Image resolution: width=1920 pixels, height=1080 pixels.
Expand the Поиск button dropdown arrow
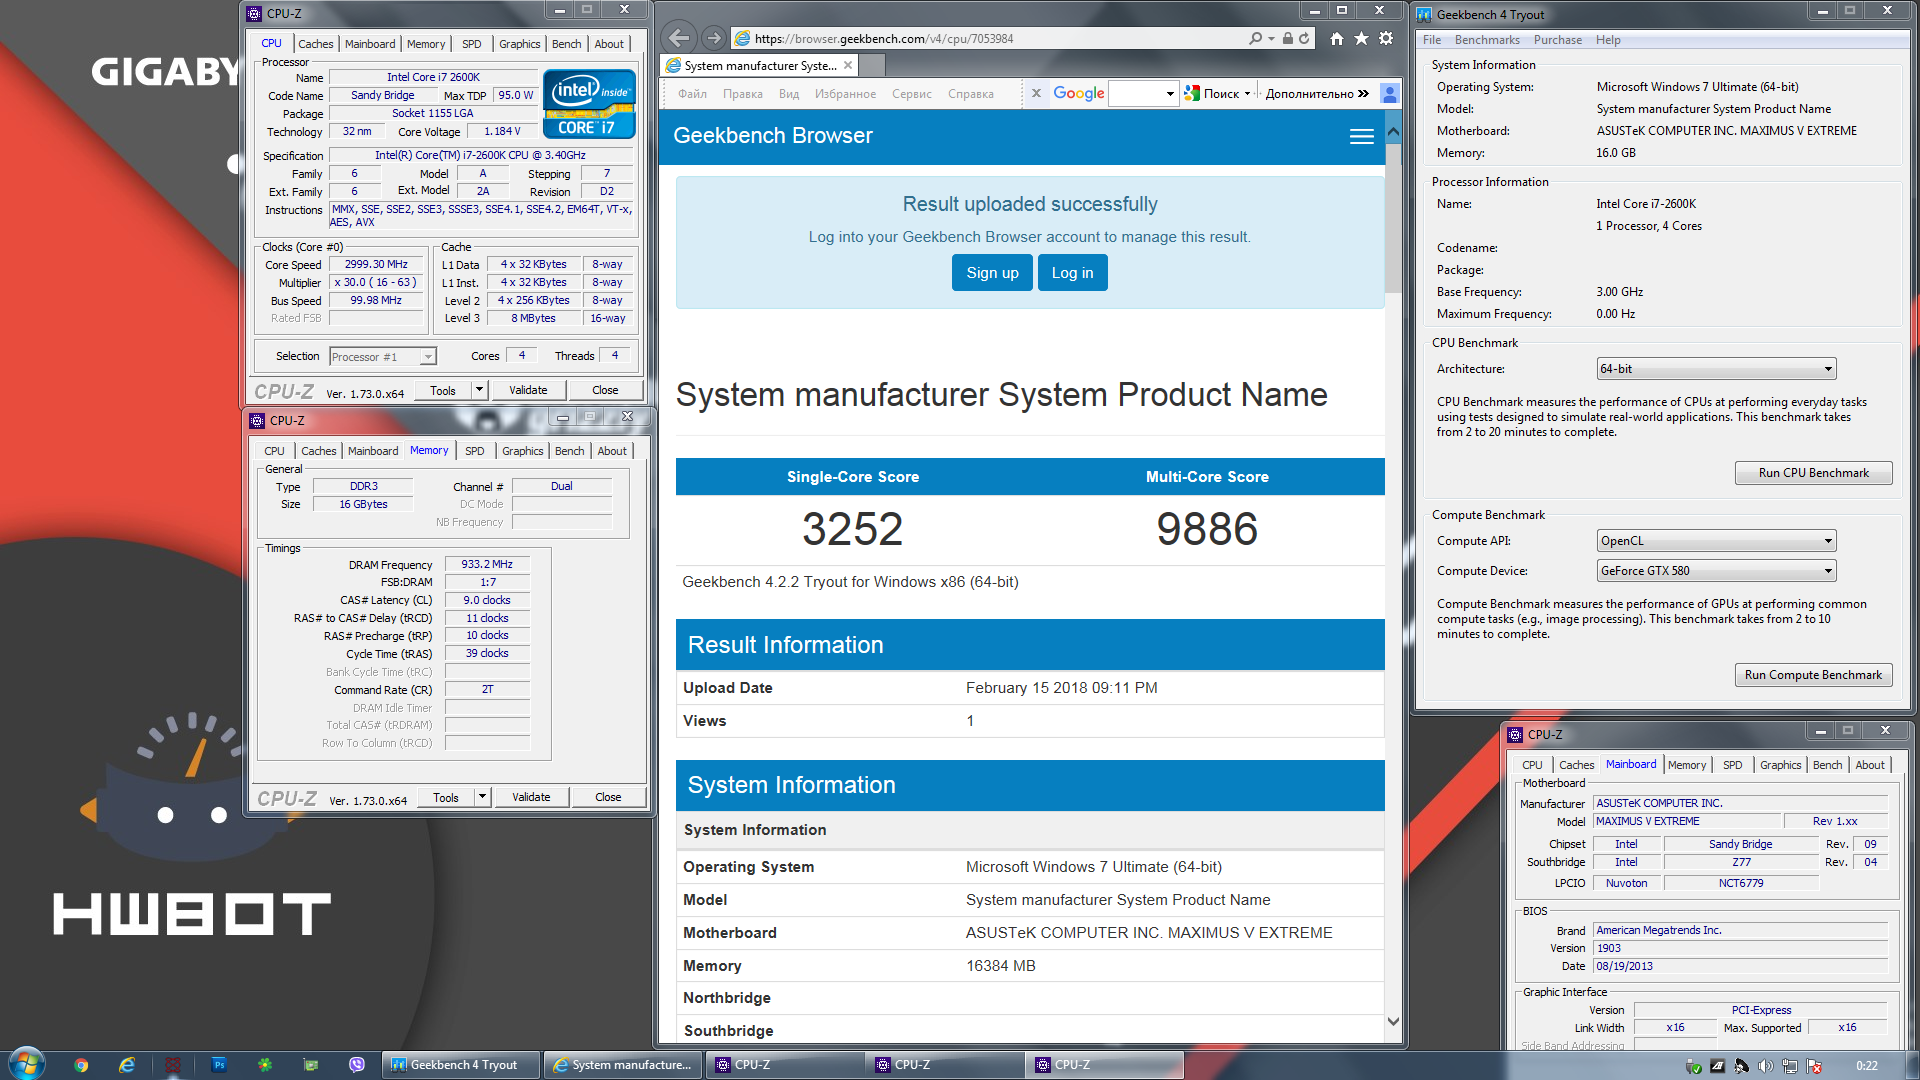click(1247, 93)
